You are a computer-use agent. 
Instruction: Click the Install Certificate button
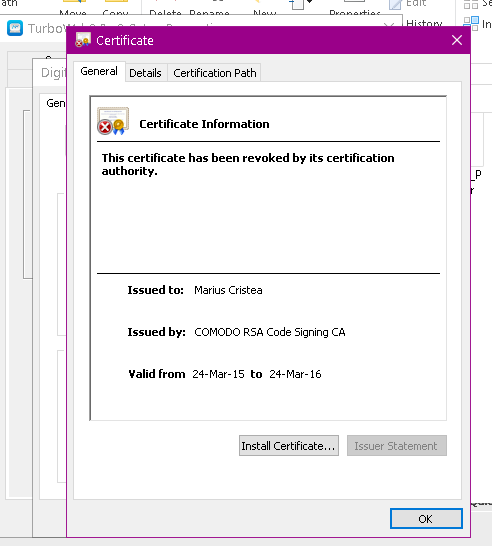(289, 445)
